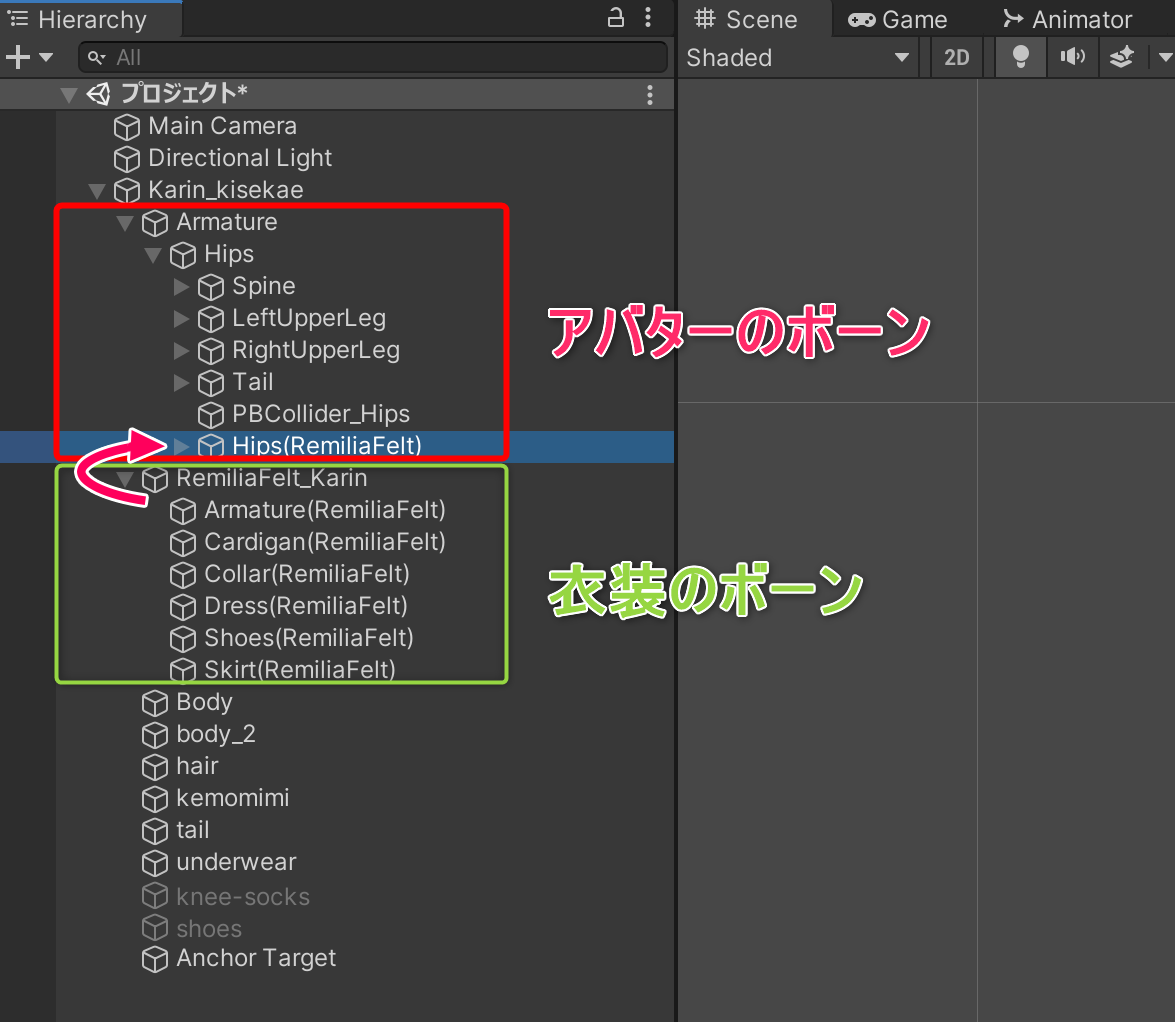Select the Armature object

[x=227, y=222]
